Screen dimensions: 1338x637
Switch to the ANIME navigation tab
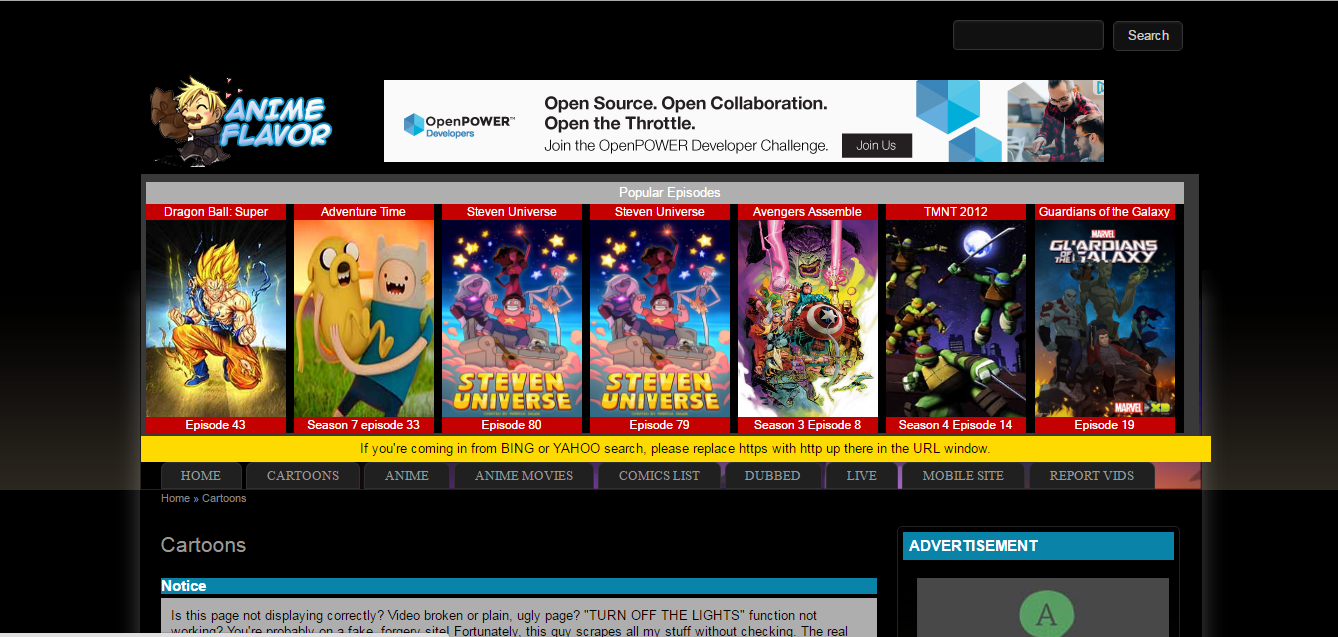407,476
